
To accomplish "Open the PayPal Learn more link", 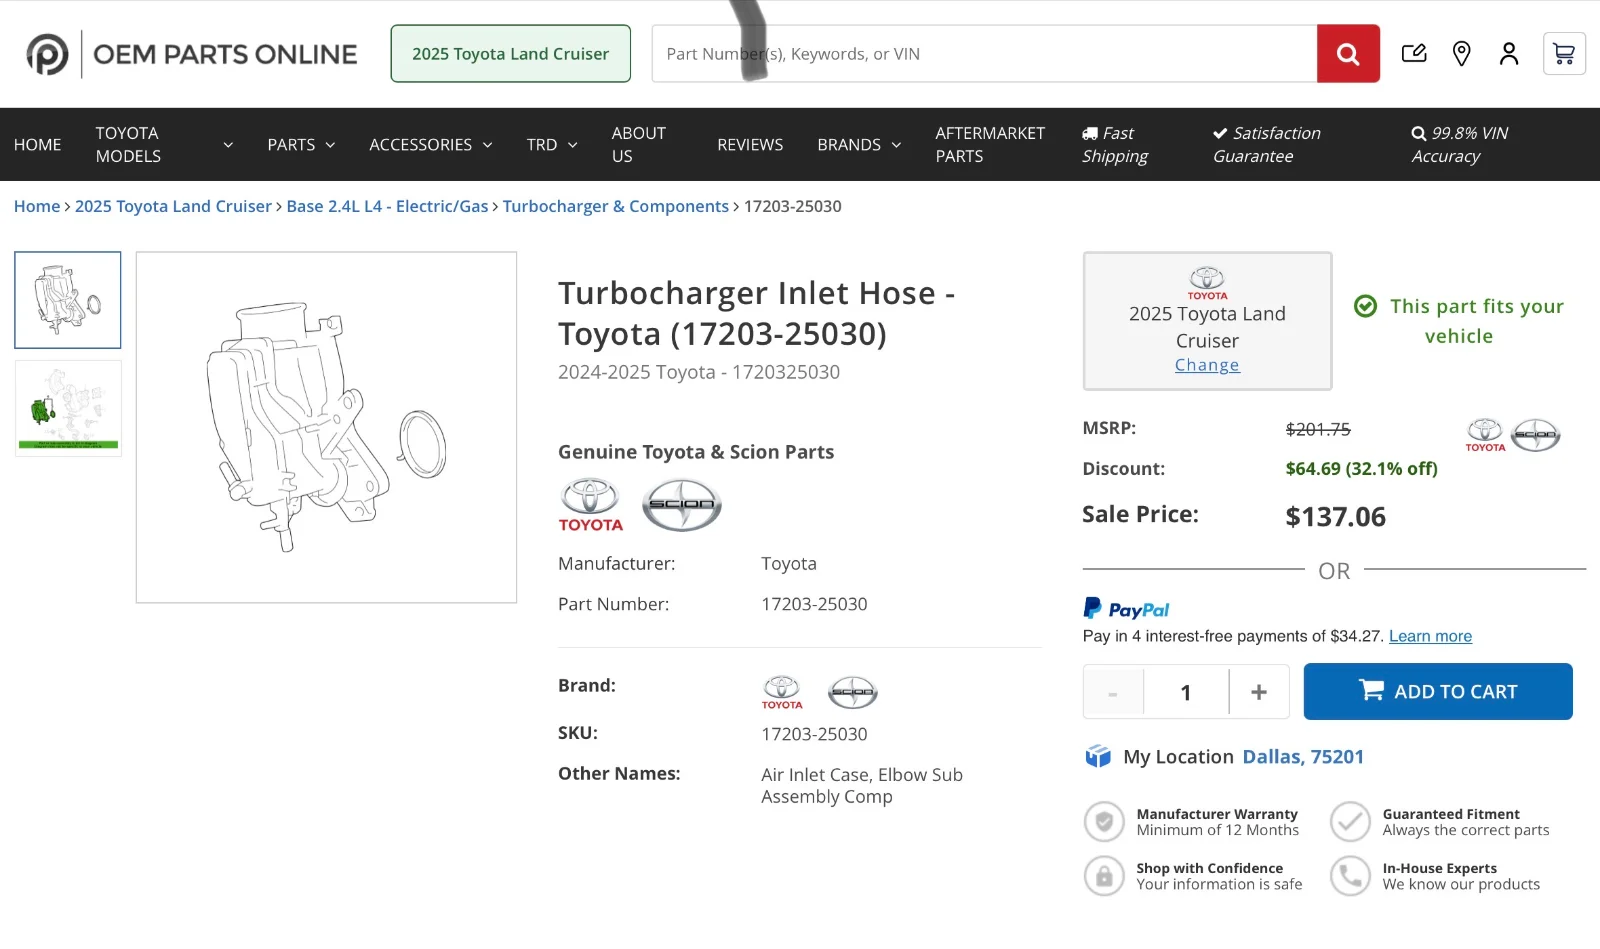I will pyautogui.click(x=1430, y=636).
